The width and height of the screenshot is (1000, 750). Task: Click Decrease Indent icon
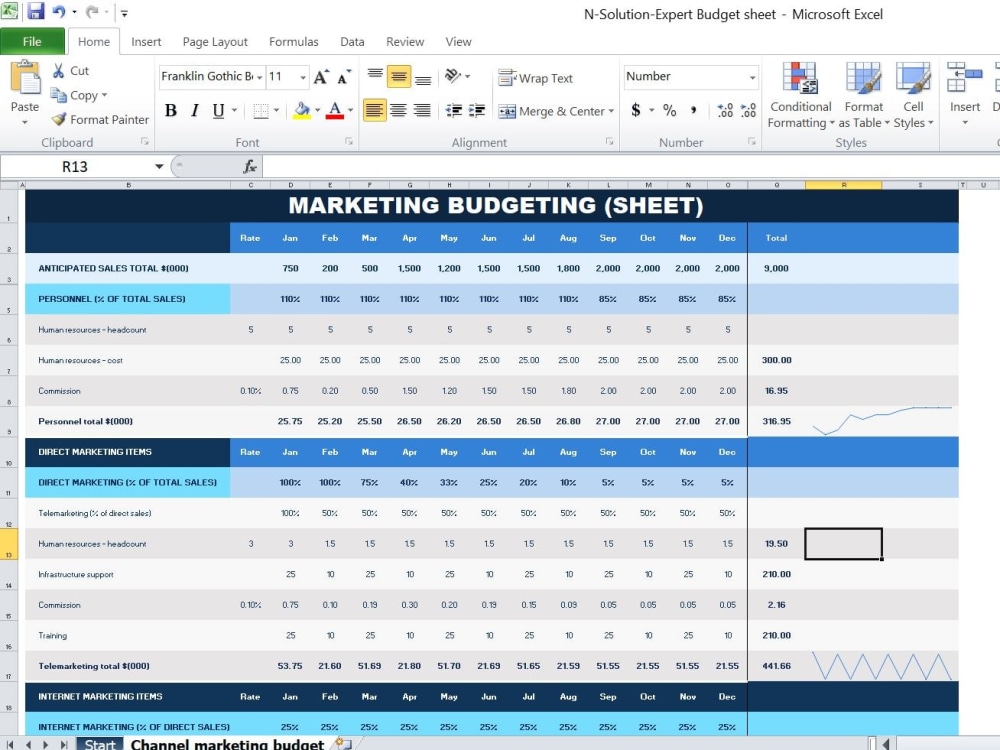point(454,110)
